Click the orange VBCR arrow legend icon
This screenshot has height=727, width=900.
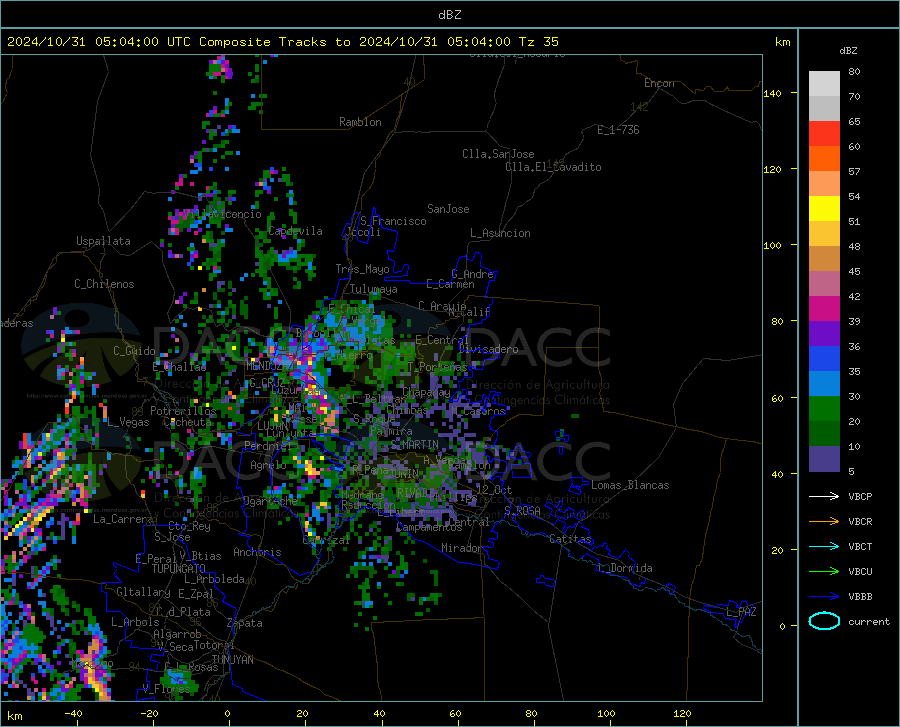[824, 522]
